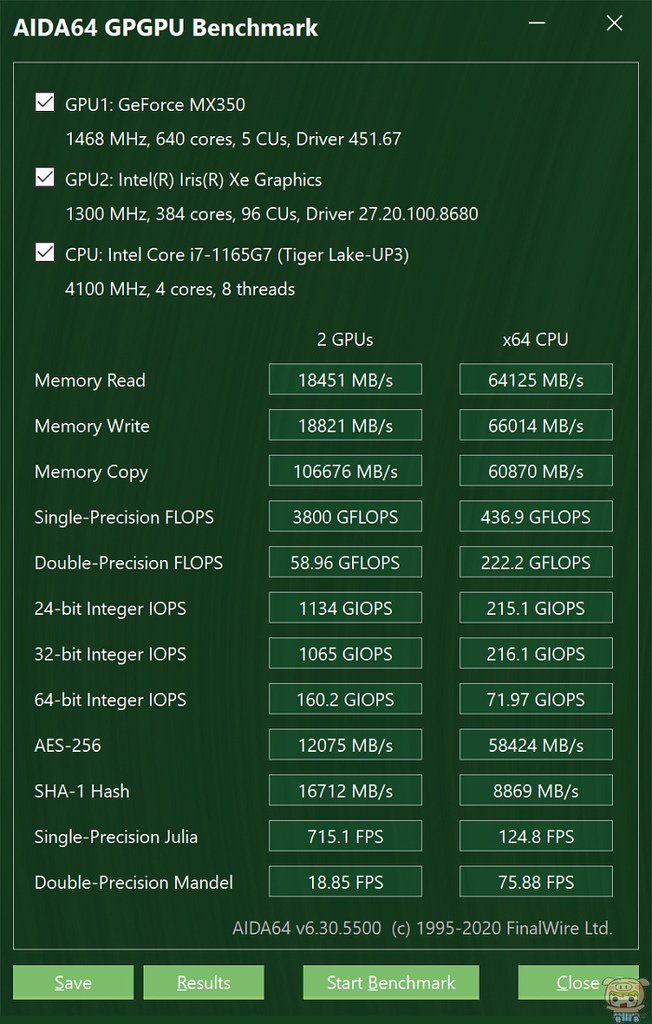Open the Results button

204,982
